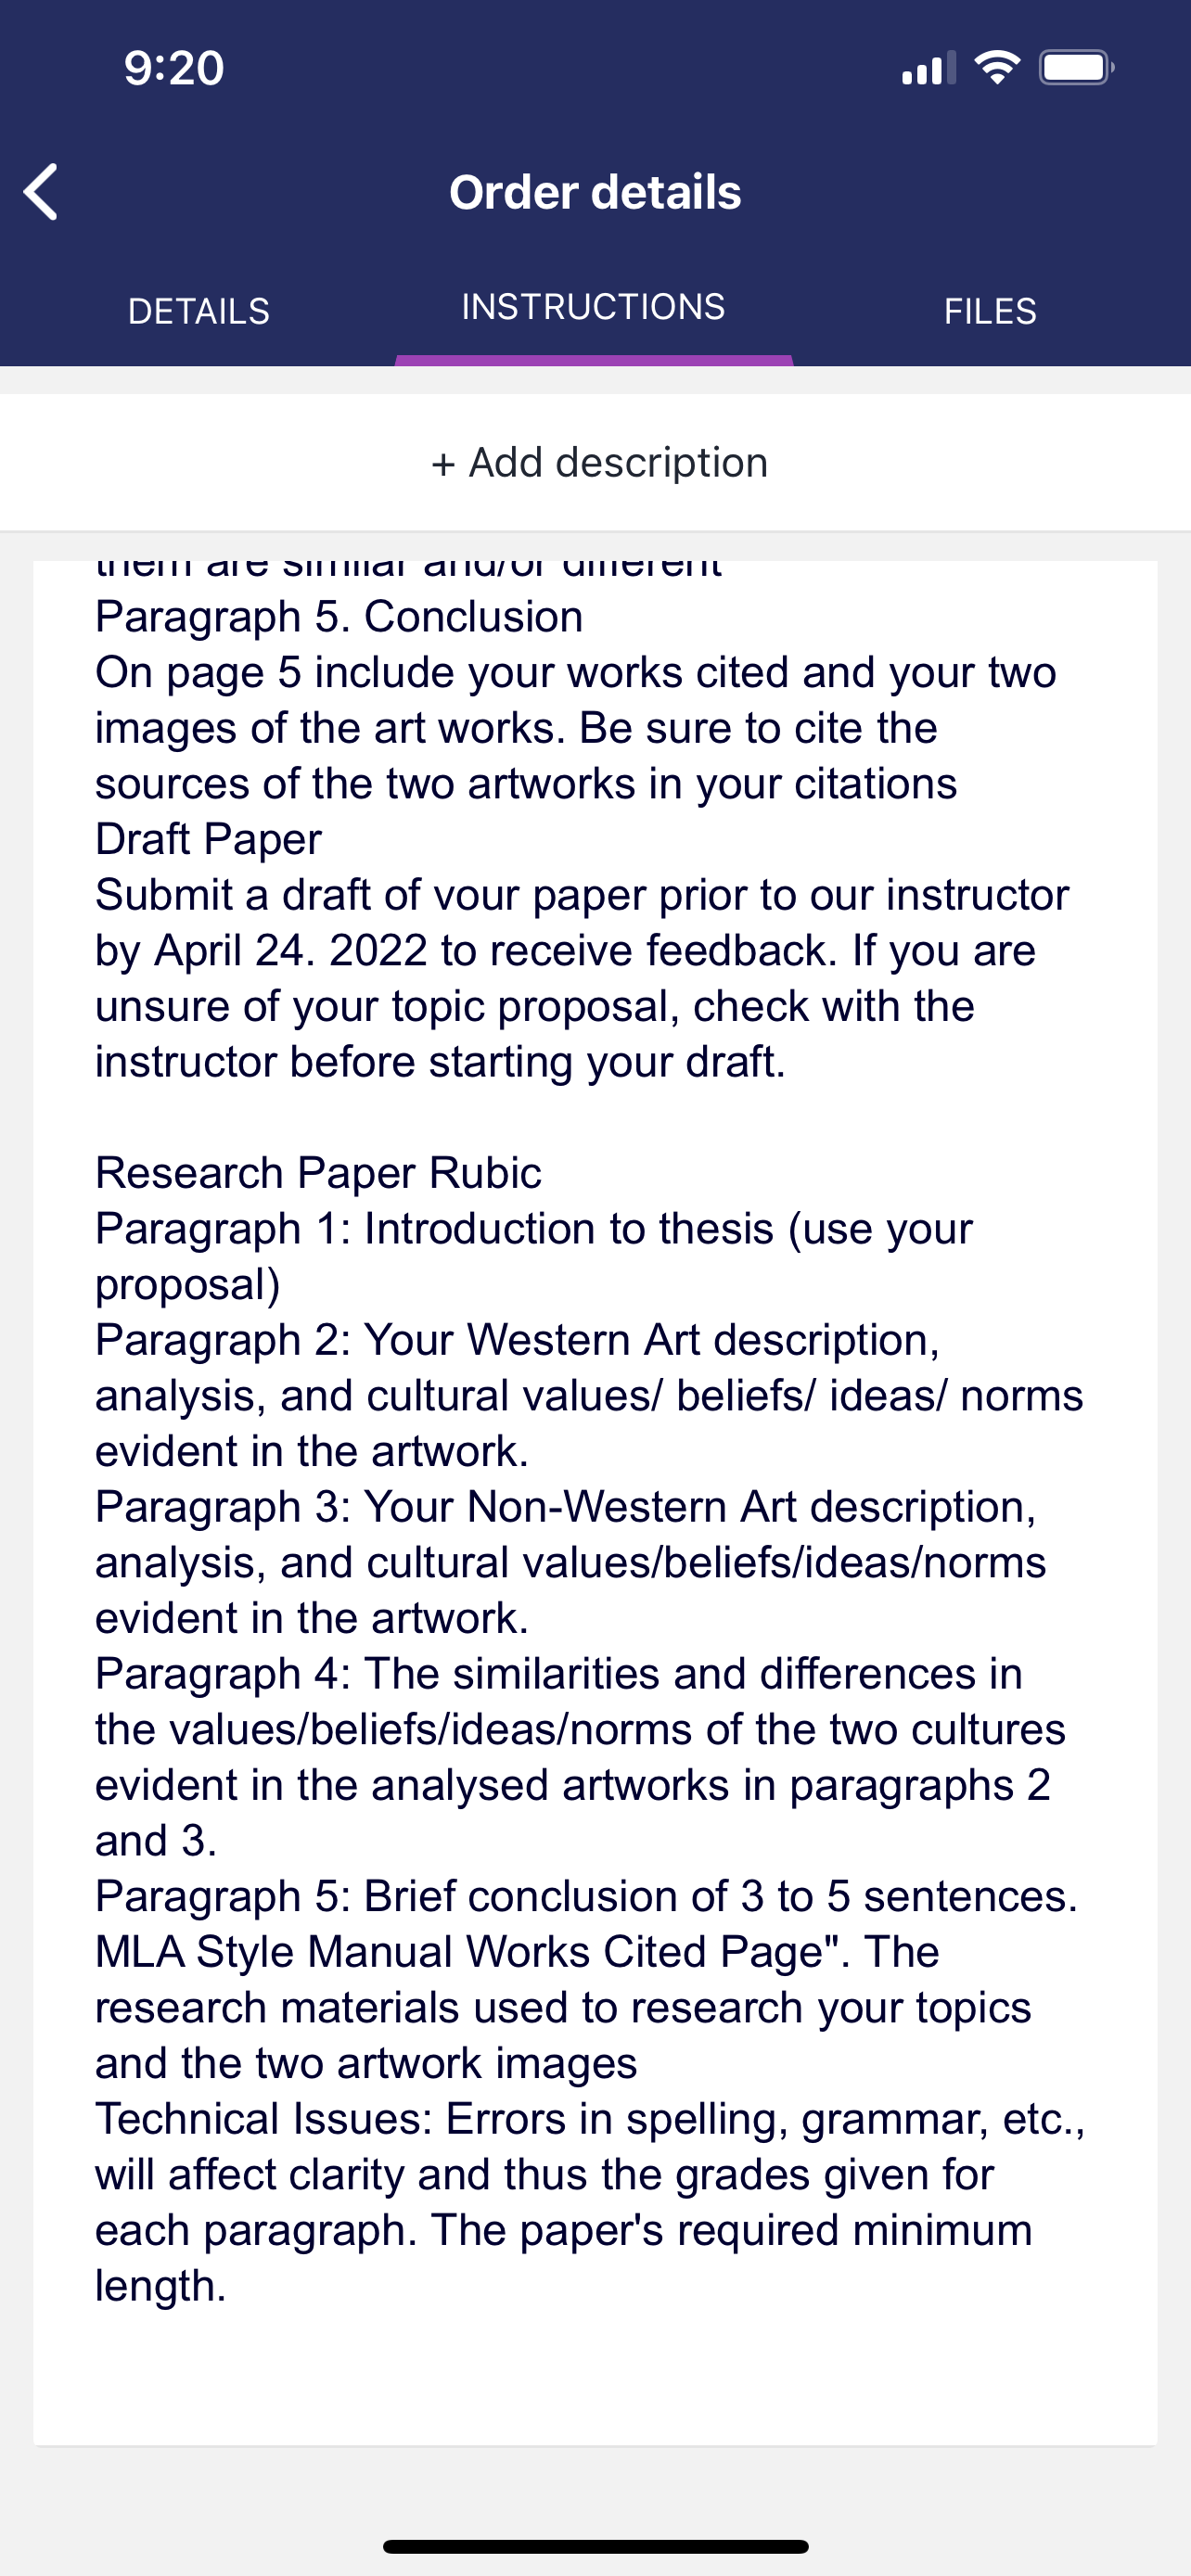Tap the "Draft Paper" heading
Screen dimensions: 1191x2576
coord(208,839)
